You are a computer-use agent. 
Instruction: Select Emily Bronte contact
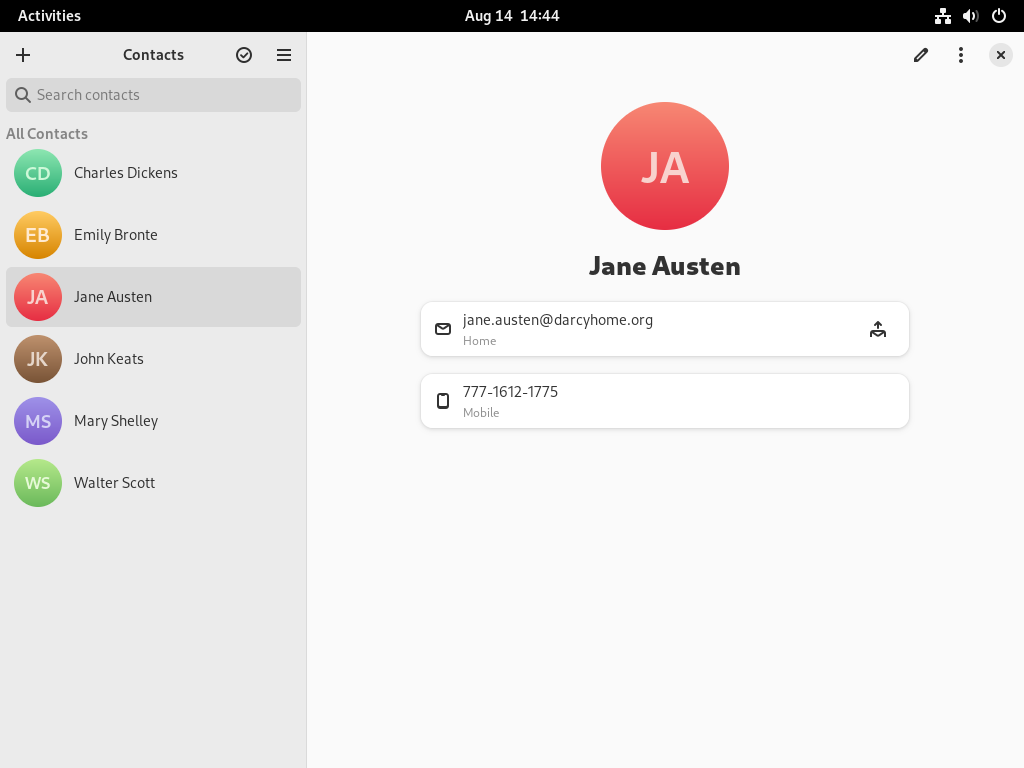pos(153,235)
